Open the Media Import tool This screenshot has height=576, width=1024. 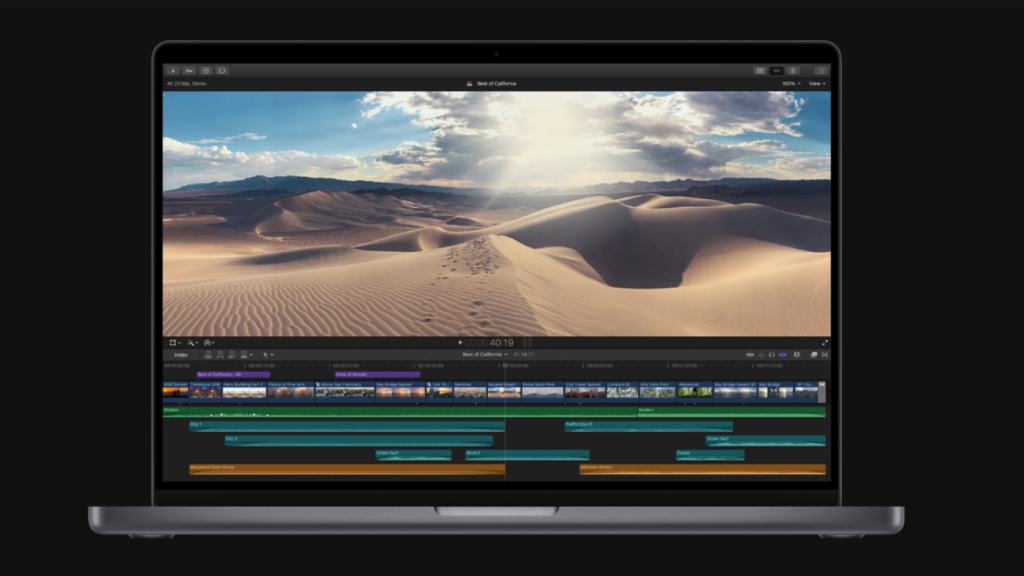[173, 71]
